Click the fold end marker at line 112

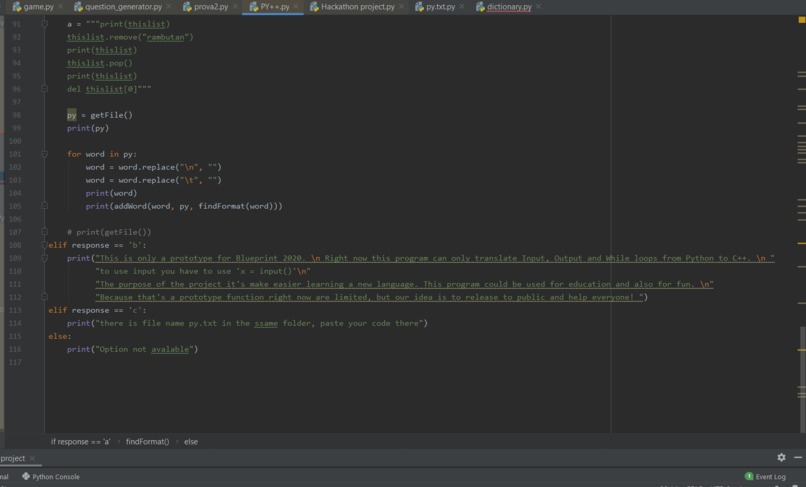(45, 297)
